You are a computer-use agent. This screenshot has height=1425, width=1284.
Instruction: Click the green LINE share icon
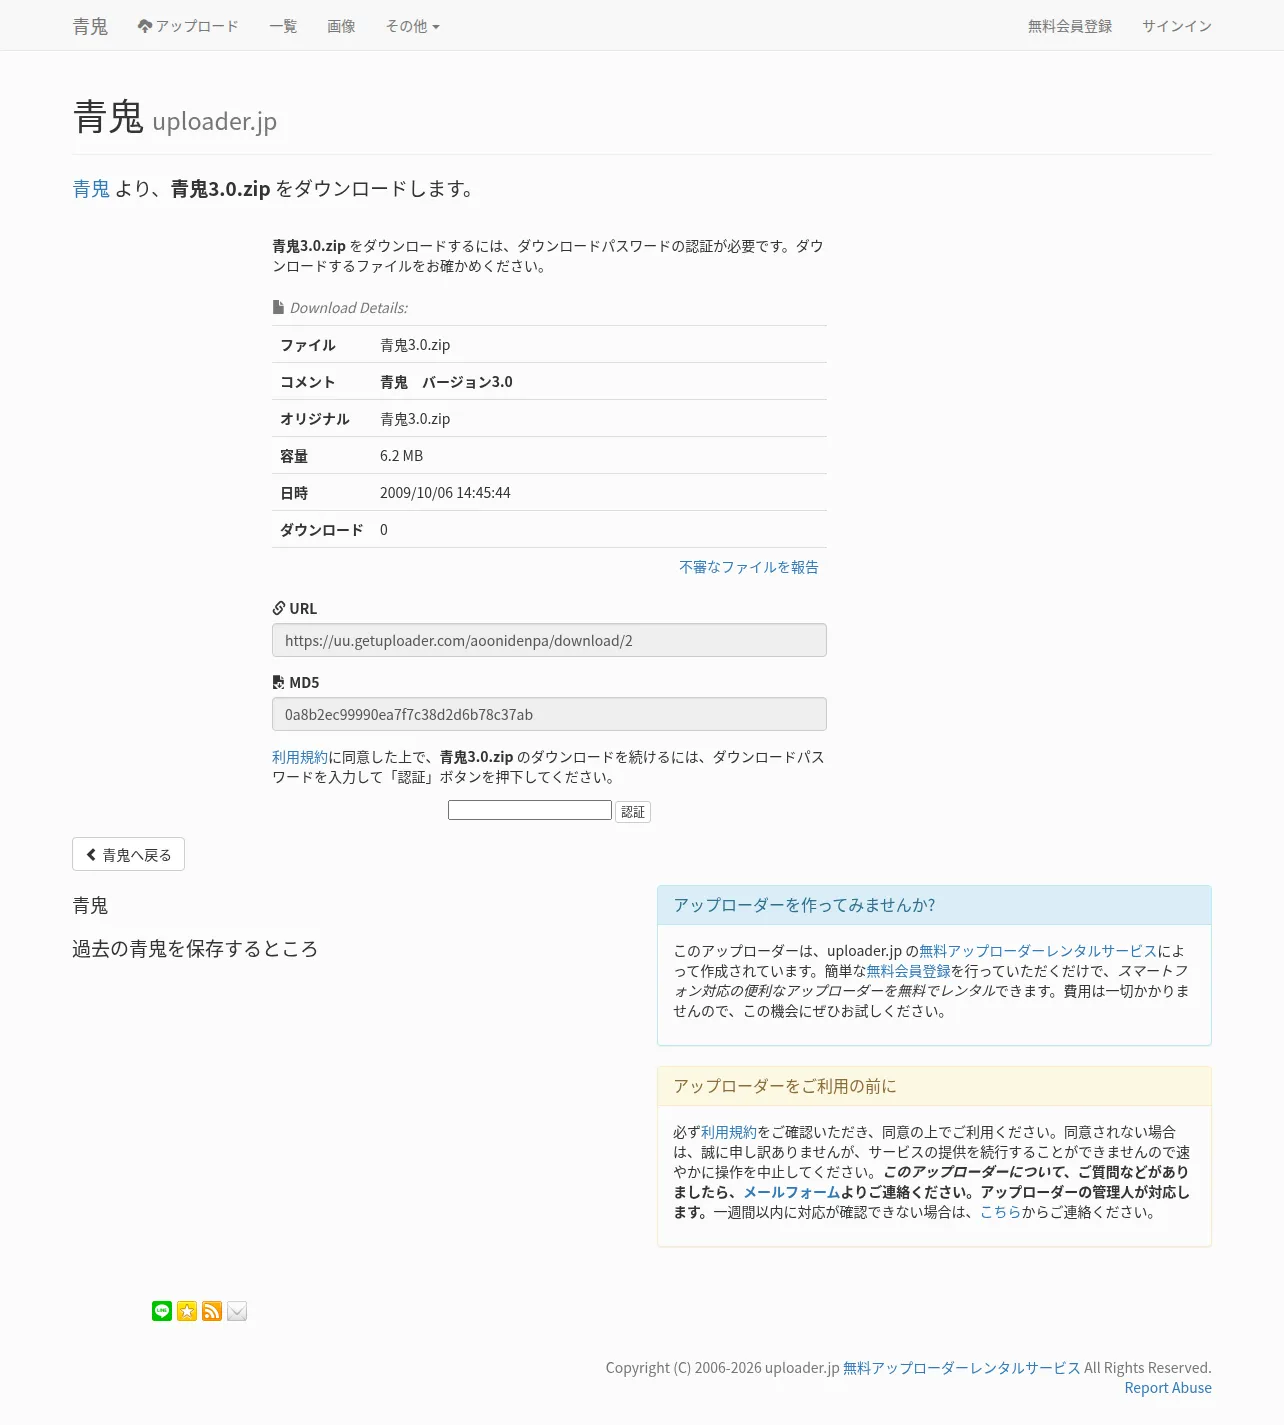pos(162,1311)
